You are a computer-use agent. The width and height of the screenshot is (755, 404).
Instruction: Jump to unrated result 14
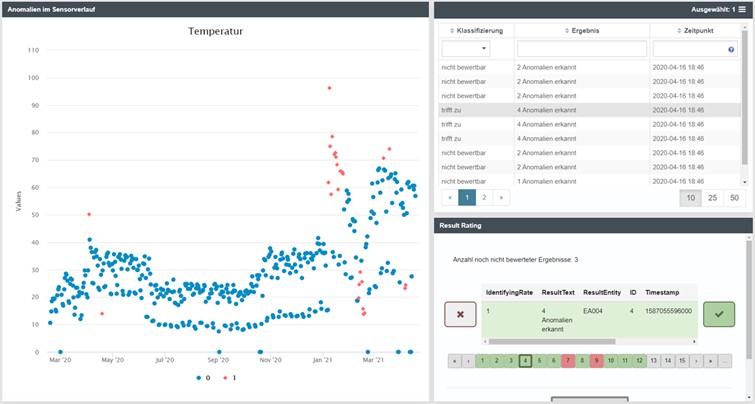point(668,361)
